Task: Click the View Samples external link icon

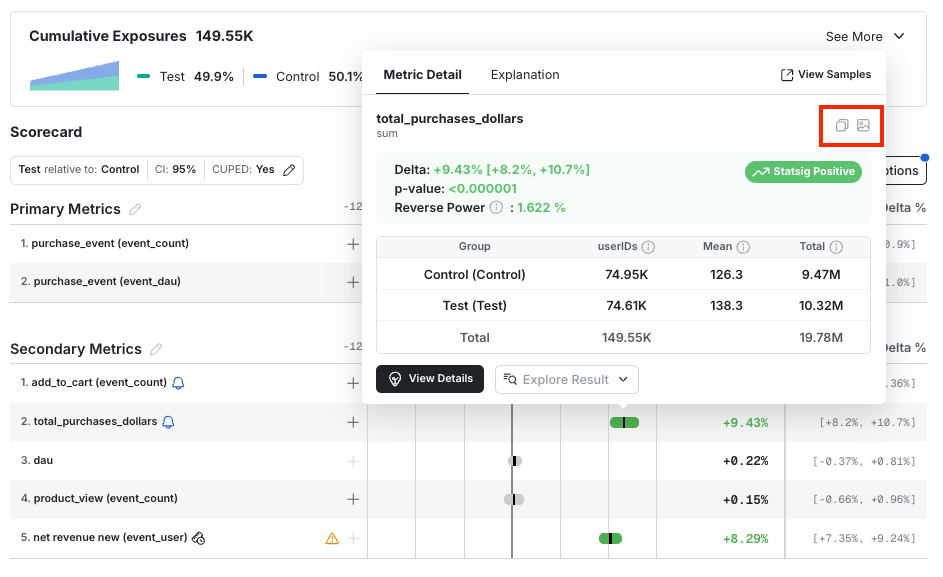Action: (x=787, y=75)
